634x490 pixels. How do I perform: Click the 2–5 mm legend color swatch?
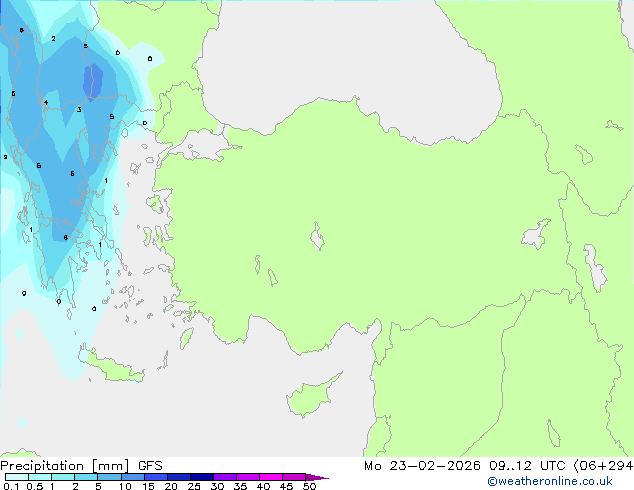[86, 477]
